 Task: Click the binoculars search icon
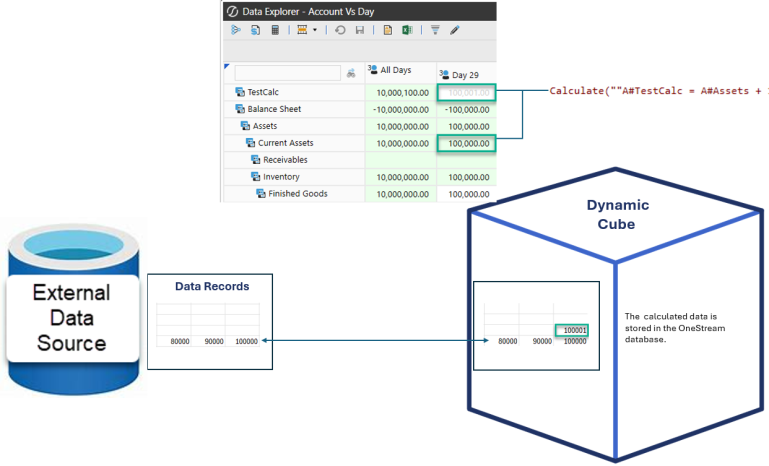pos(351,73)
